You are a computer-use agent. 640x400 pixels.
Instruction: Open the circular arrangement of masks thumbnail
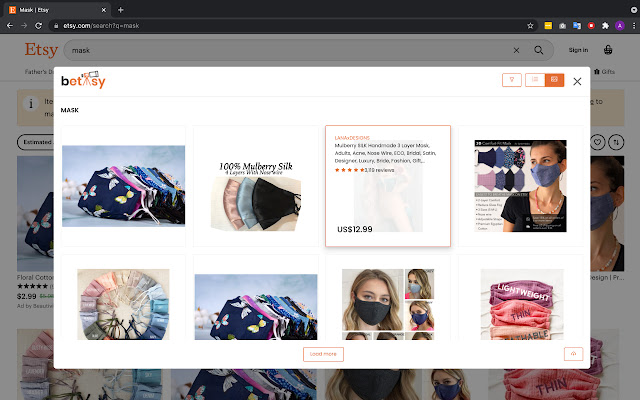click(x=123, y=304)
